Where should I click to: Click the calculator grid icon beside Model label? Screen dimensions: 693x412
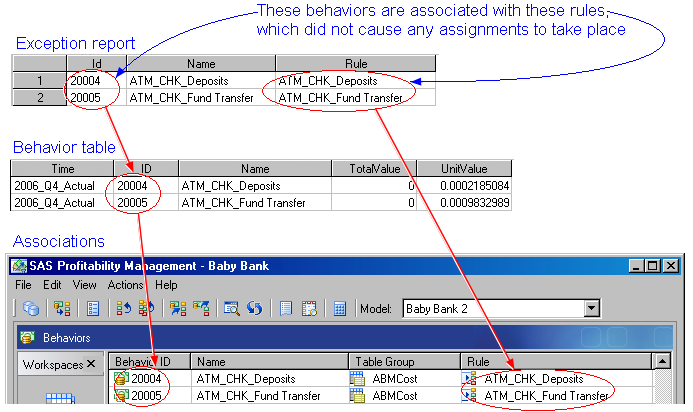click(x=339, y=309)
